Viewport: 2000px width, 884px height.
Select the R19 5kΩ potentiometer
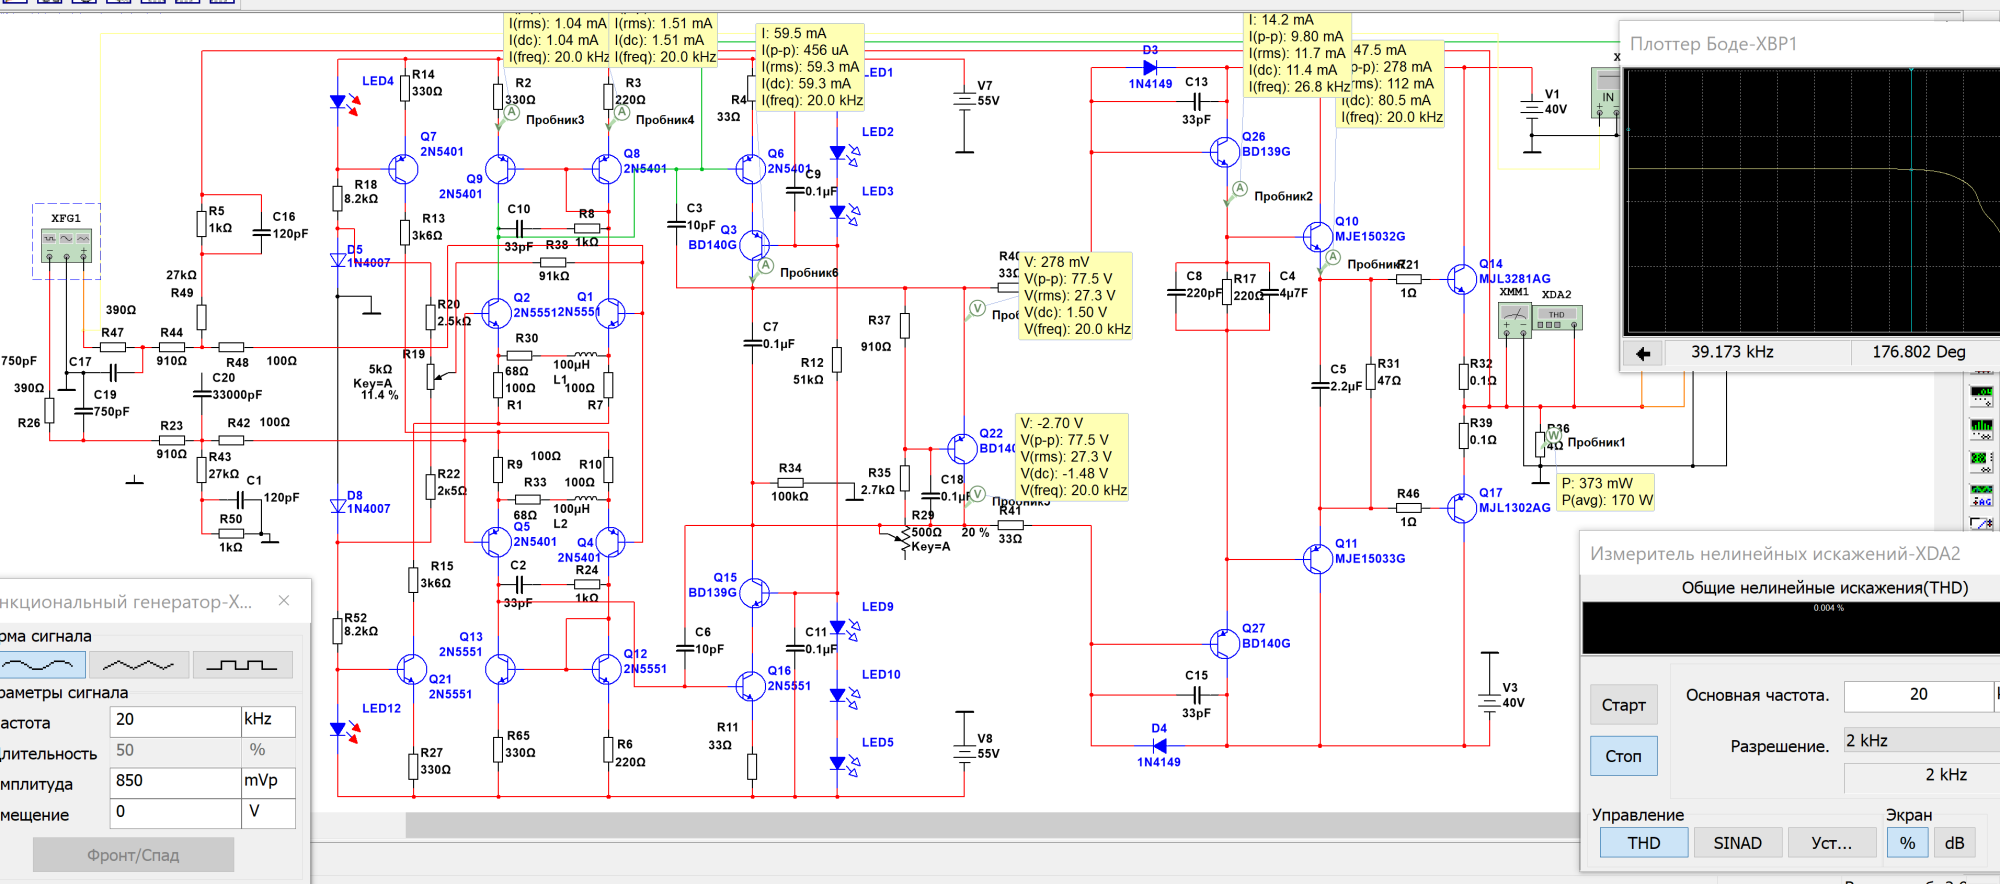[x=433, y=376]
